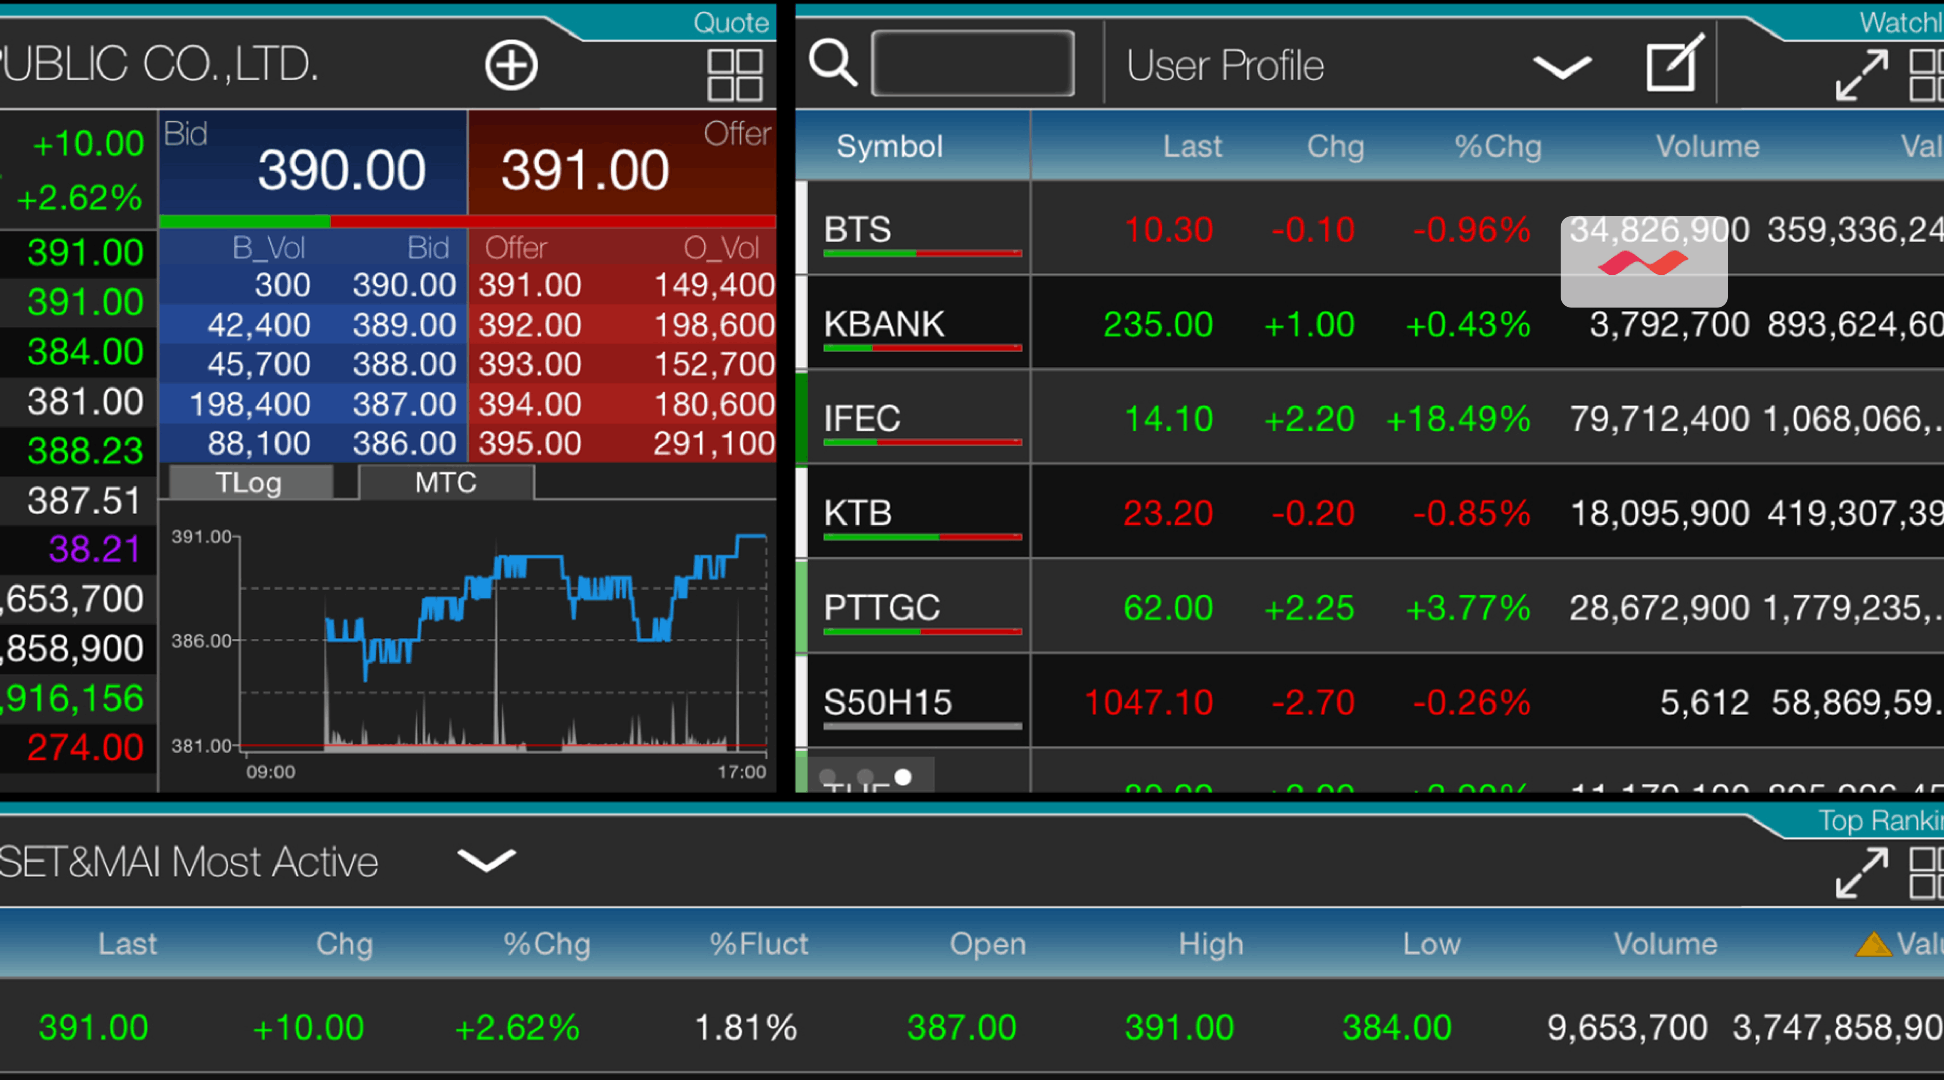Select the 393.00 offer price level

(530, 364)
